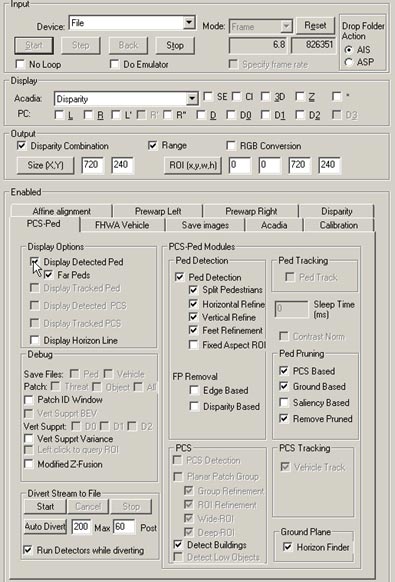Switch to the FHWA Vehicle tab
395x582 pixels.
(122, 225)
